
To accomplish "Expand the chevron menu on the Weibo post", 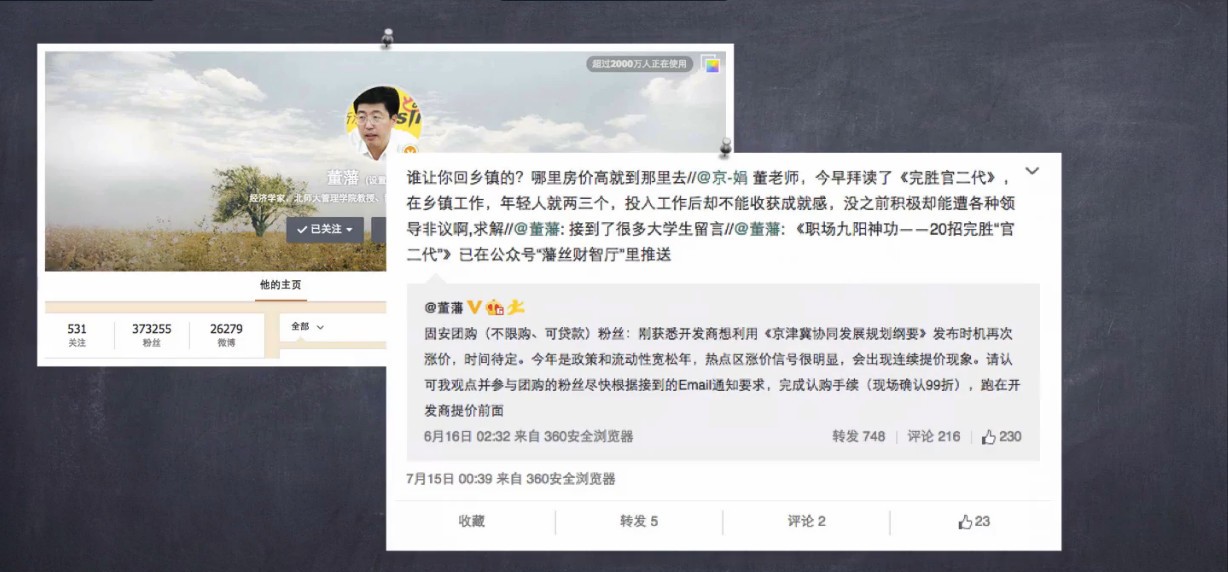I will pos(1033,171).
